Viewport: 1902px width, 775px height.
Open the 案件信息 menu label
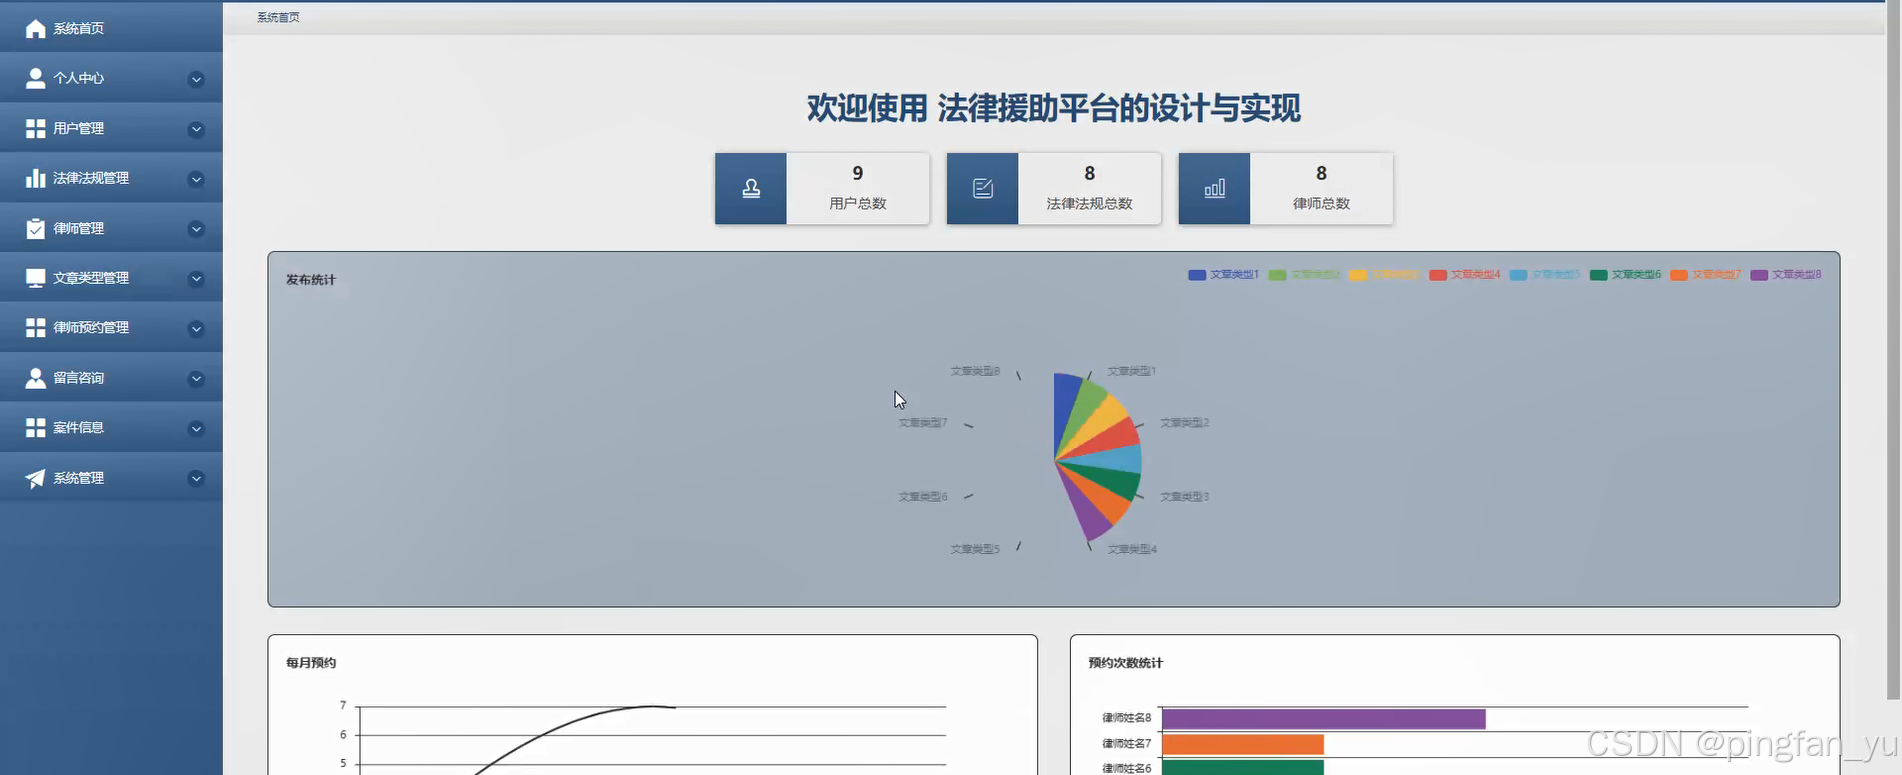coord(79,428)
